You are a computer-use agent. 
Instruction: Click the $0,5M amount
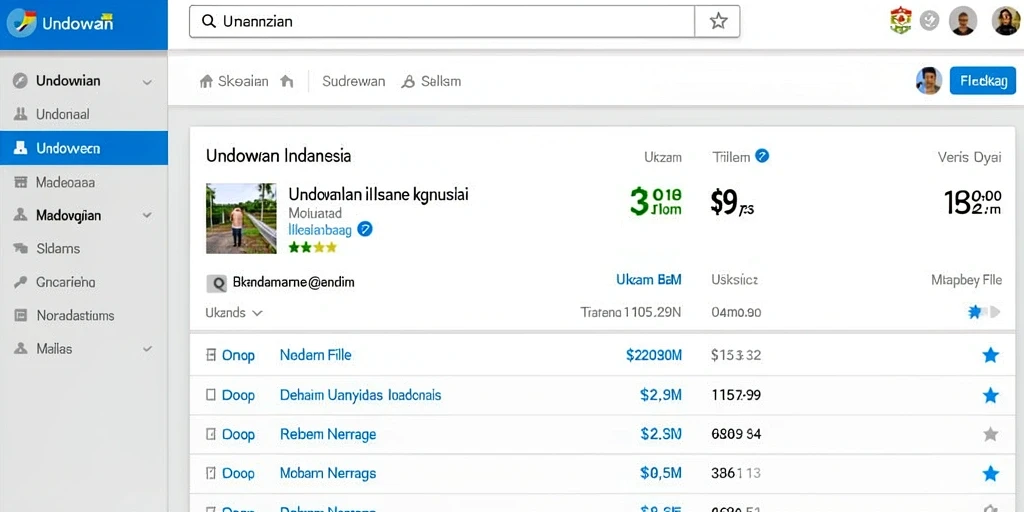[661, 473]
